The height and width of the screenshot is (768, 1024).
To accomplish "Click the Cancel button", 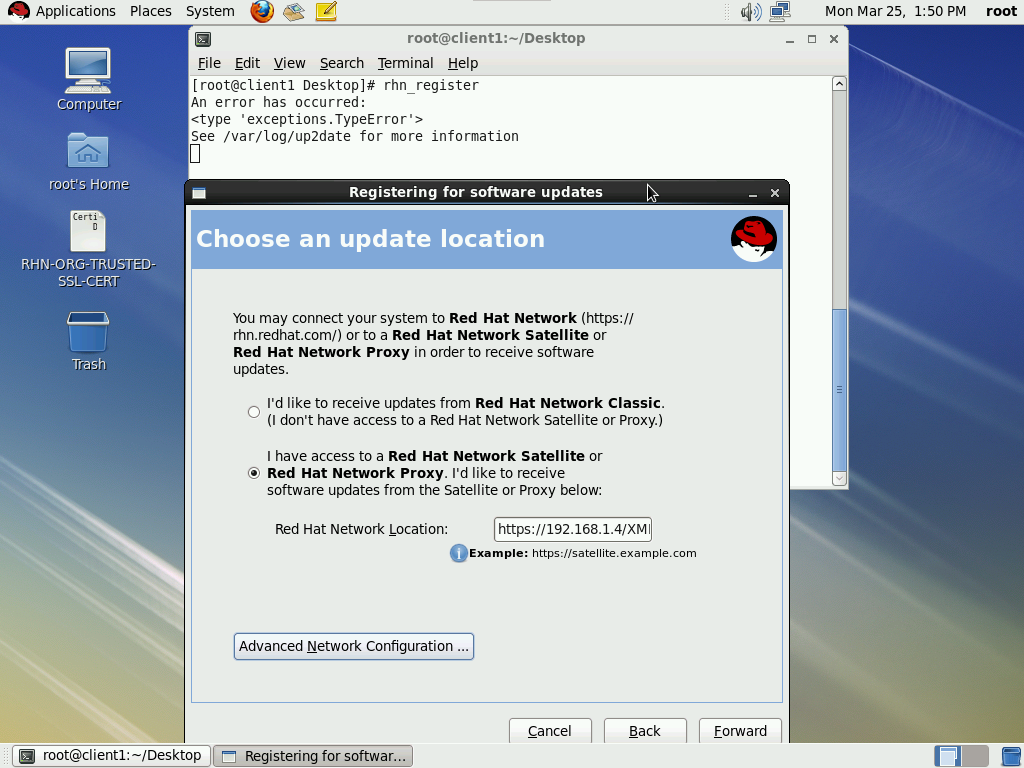I will click(550, 731).
